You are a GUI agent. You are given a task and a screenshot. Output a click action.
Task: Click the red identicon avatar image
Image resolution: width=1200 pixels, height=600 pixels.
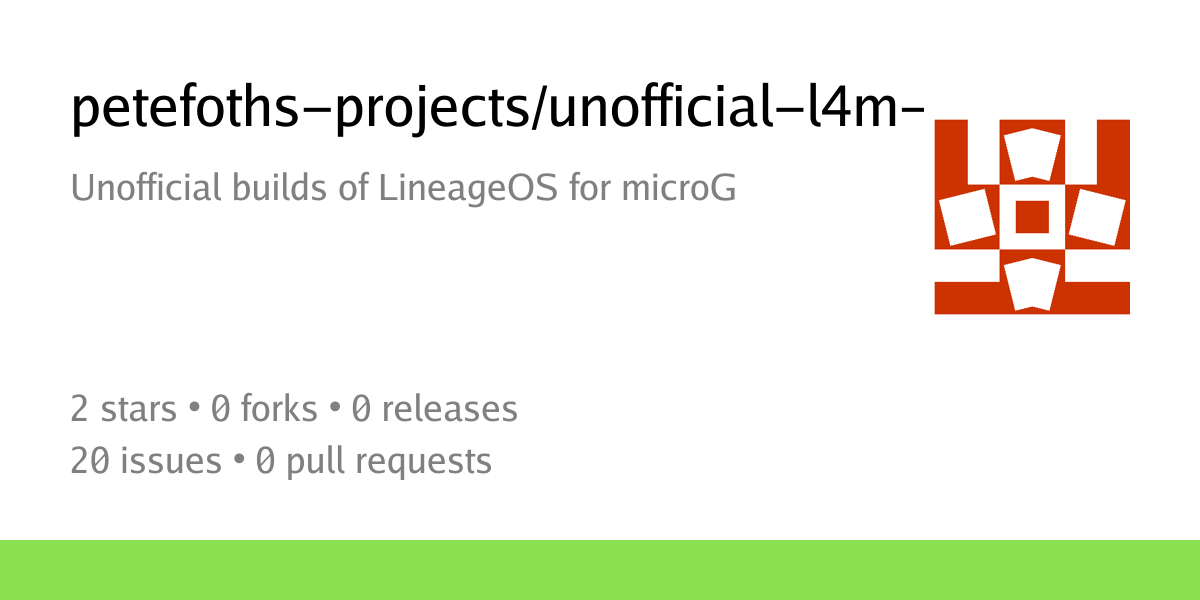[x=1032, y=216]
